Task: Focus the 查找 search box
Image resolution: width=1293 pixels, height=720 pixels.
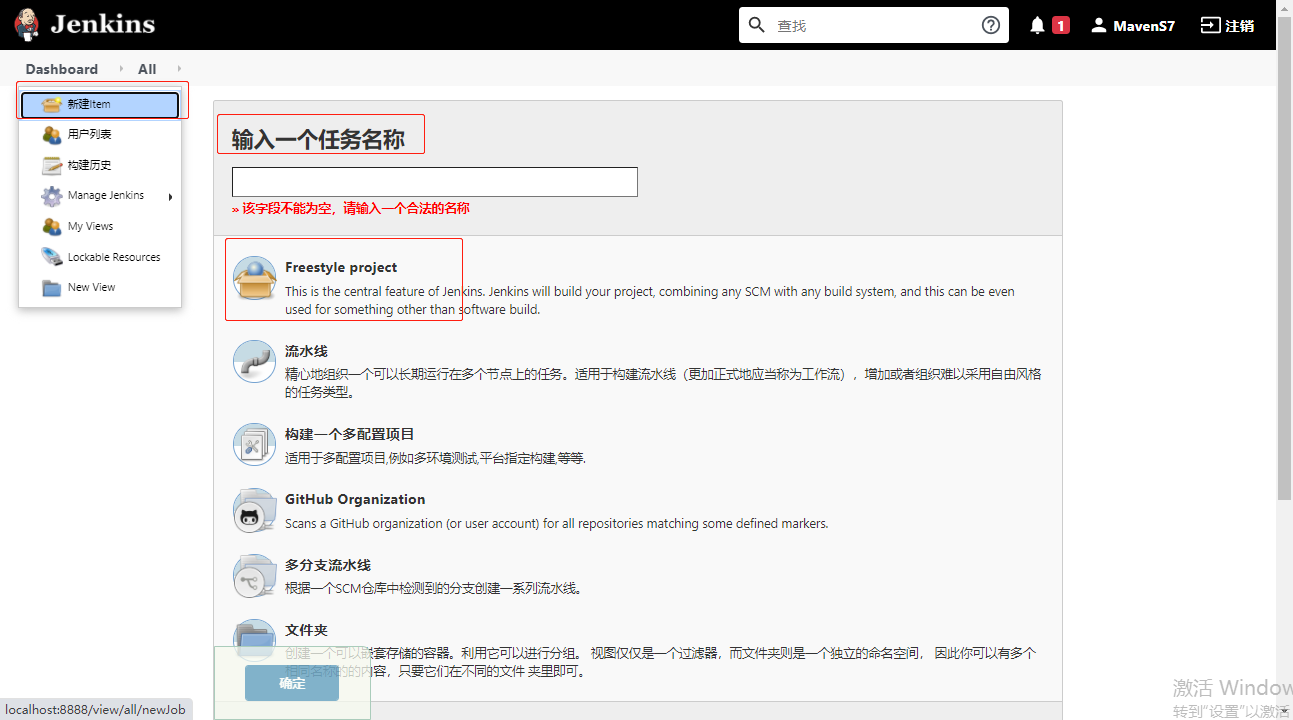Action: (x=873, y=25)
